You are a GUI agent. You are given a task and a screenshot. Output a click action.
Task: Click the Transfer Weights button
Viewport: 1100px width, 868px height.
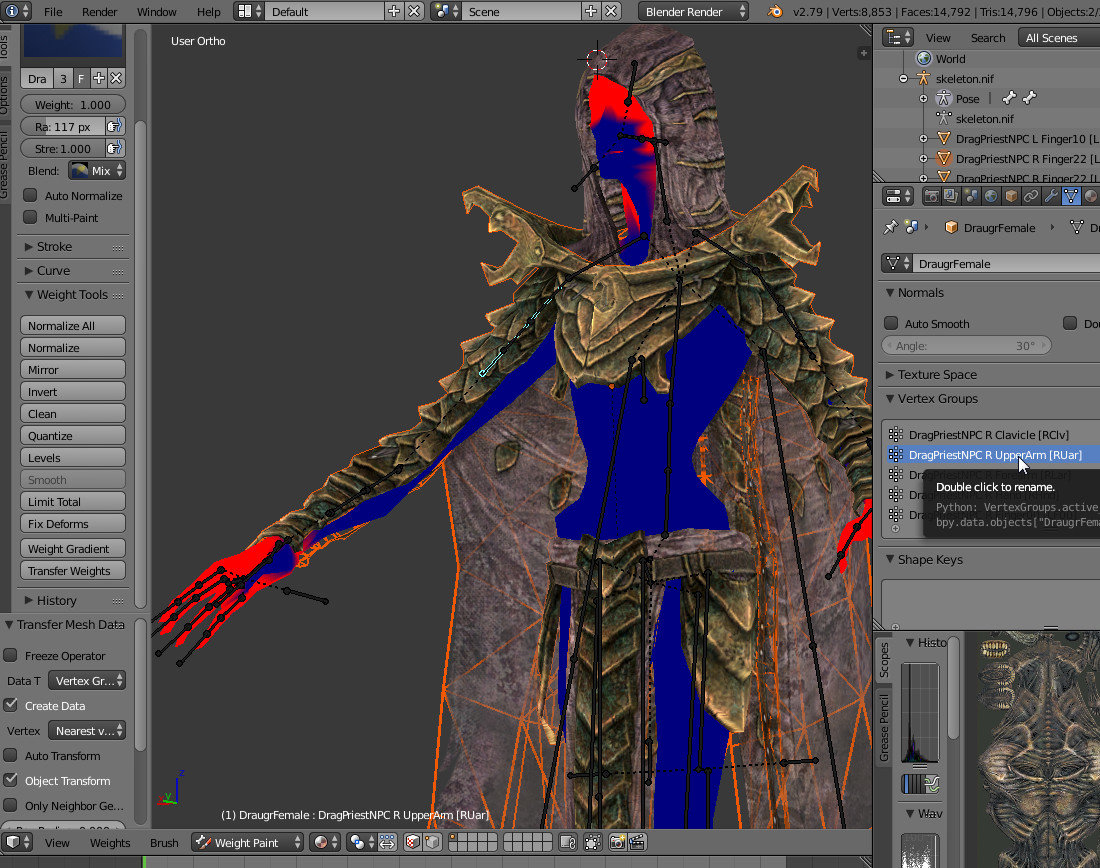[x=73, y=570]
